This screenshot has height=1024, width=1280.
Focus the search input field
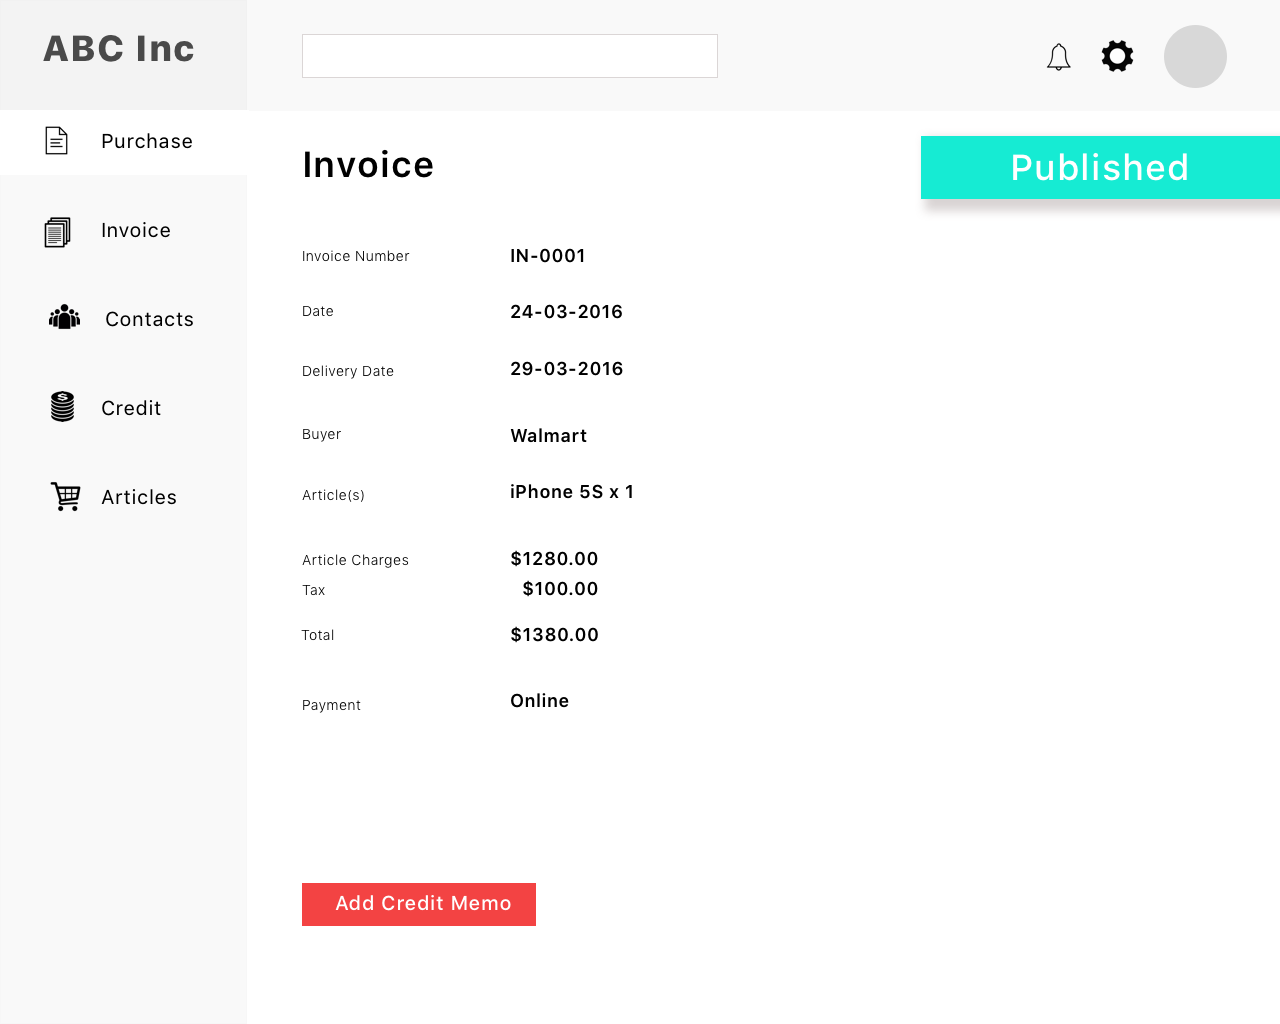(510, 56)
